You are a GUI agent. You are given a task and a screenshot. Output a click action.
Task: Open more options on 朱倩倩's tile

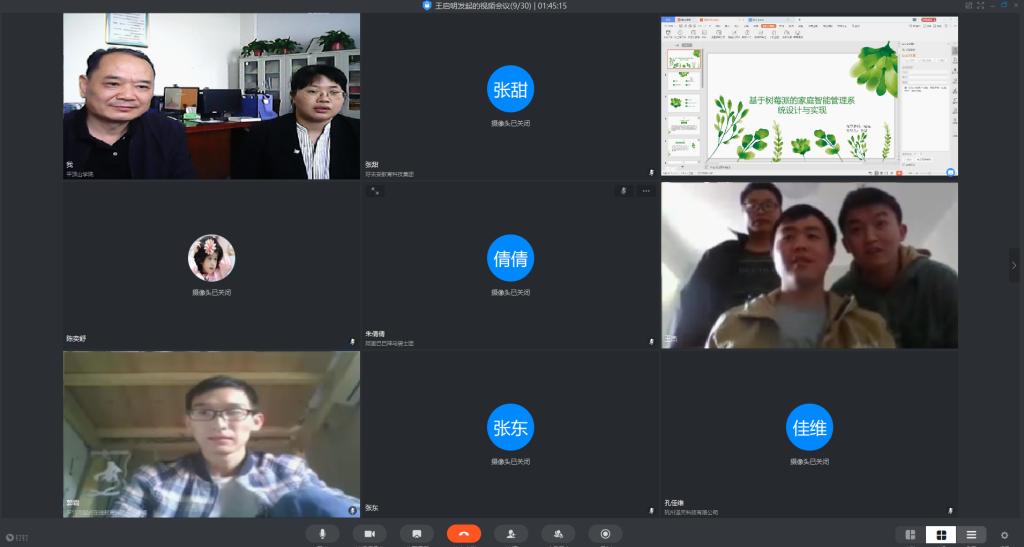(646, 191)
